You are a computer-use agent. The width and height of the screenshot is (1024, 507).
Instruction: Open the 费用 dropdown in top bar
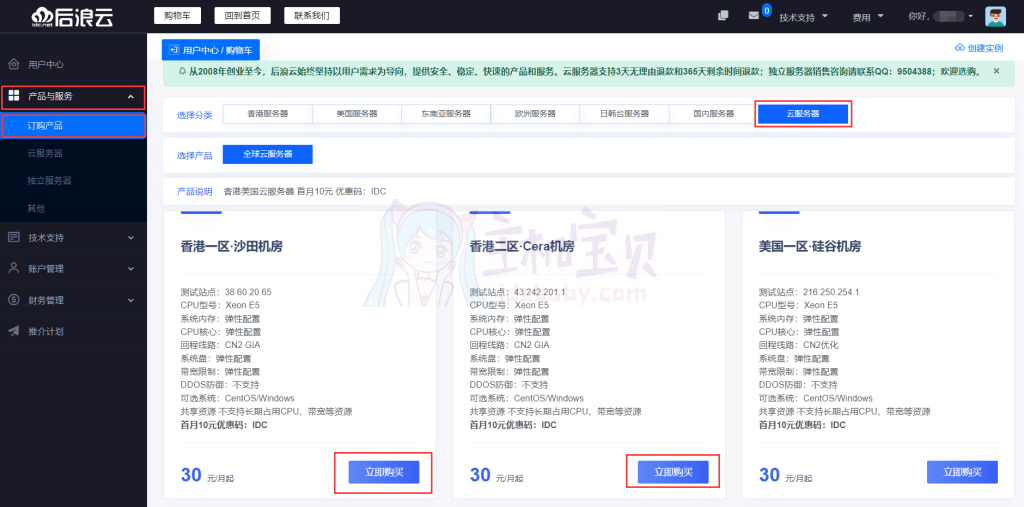[x=867, y=16]
